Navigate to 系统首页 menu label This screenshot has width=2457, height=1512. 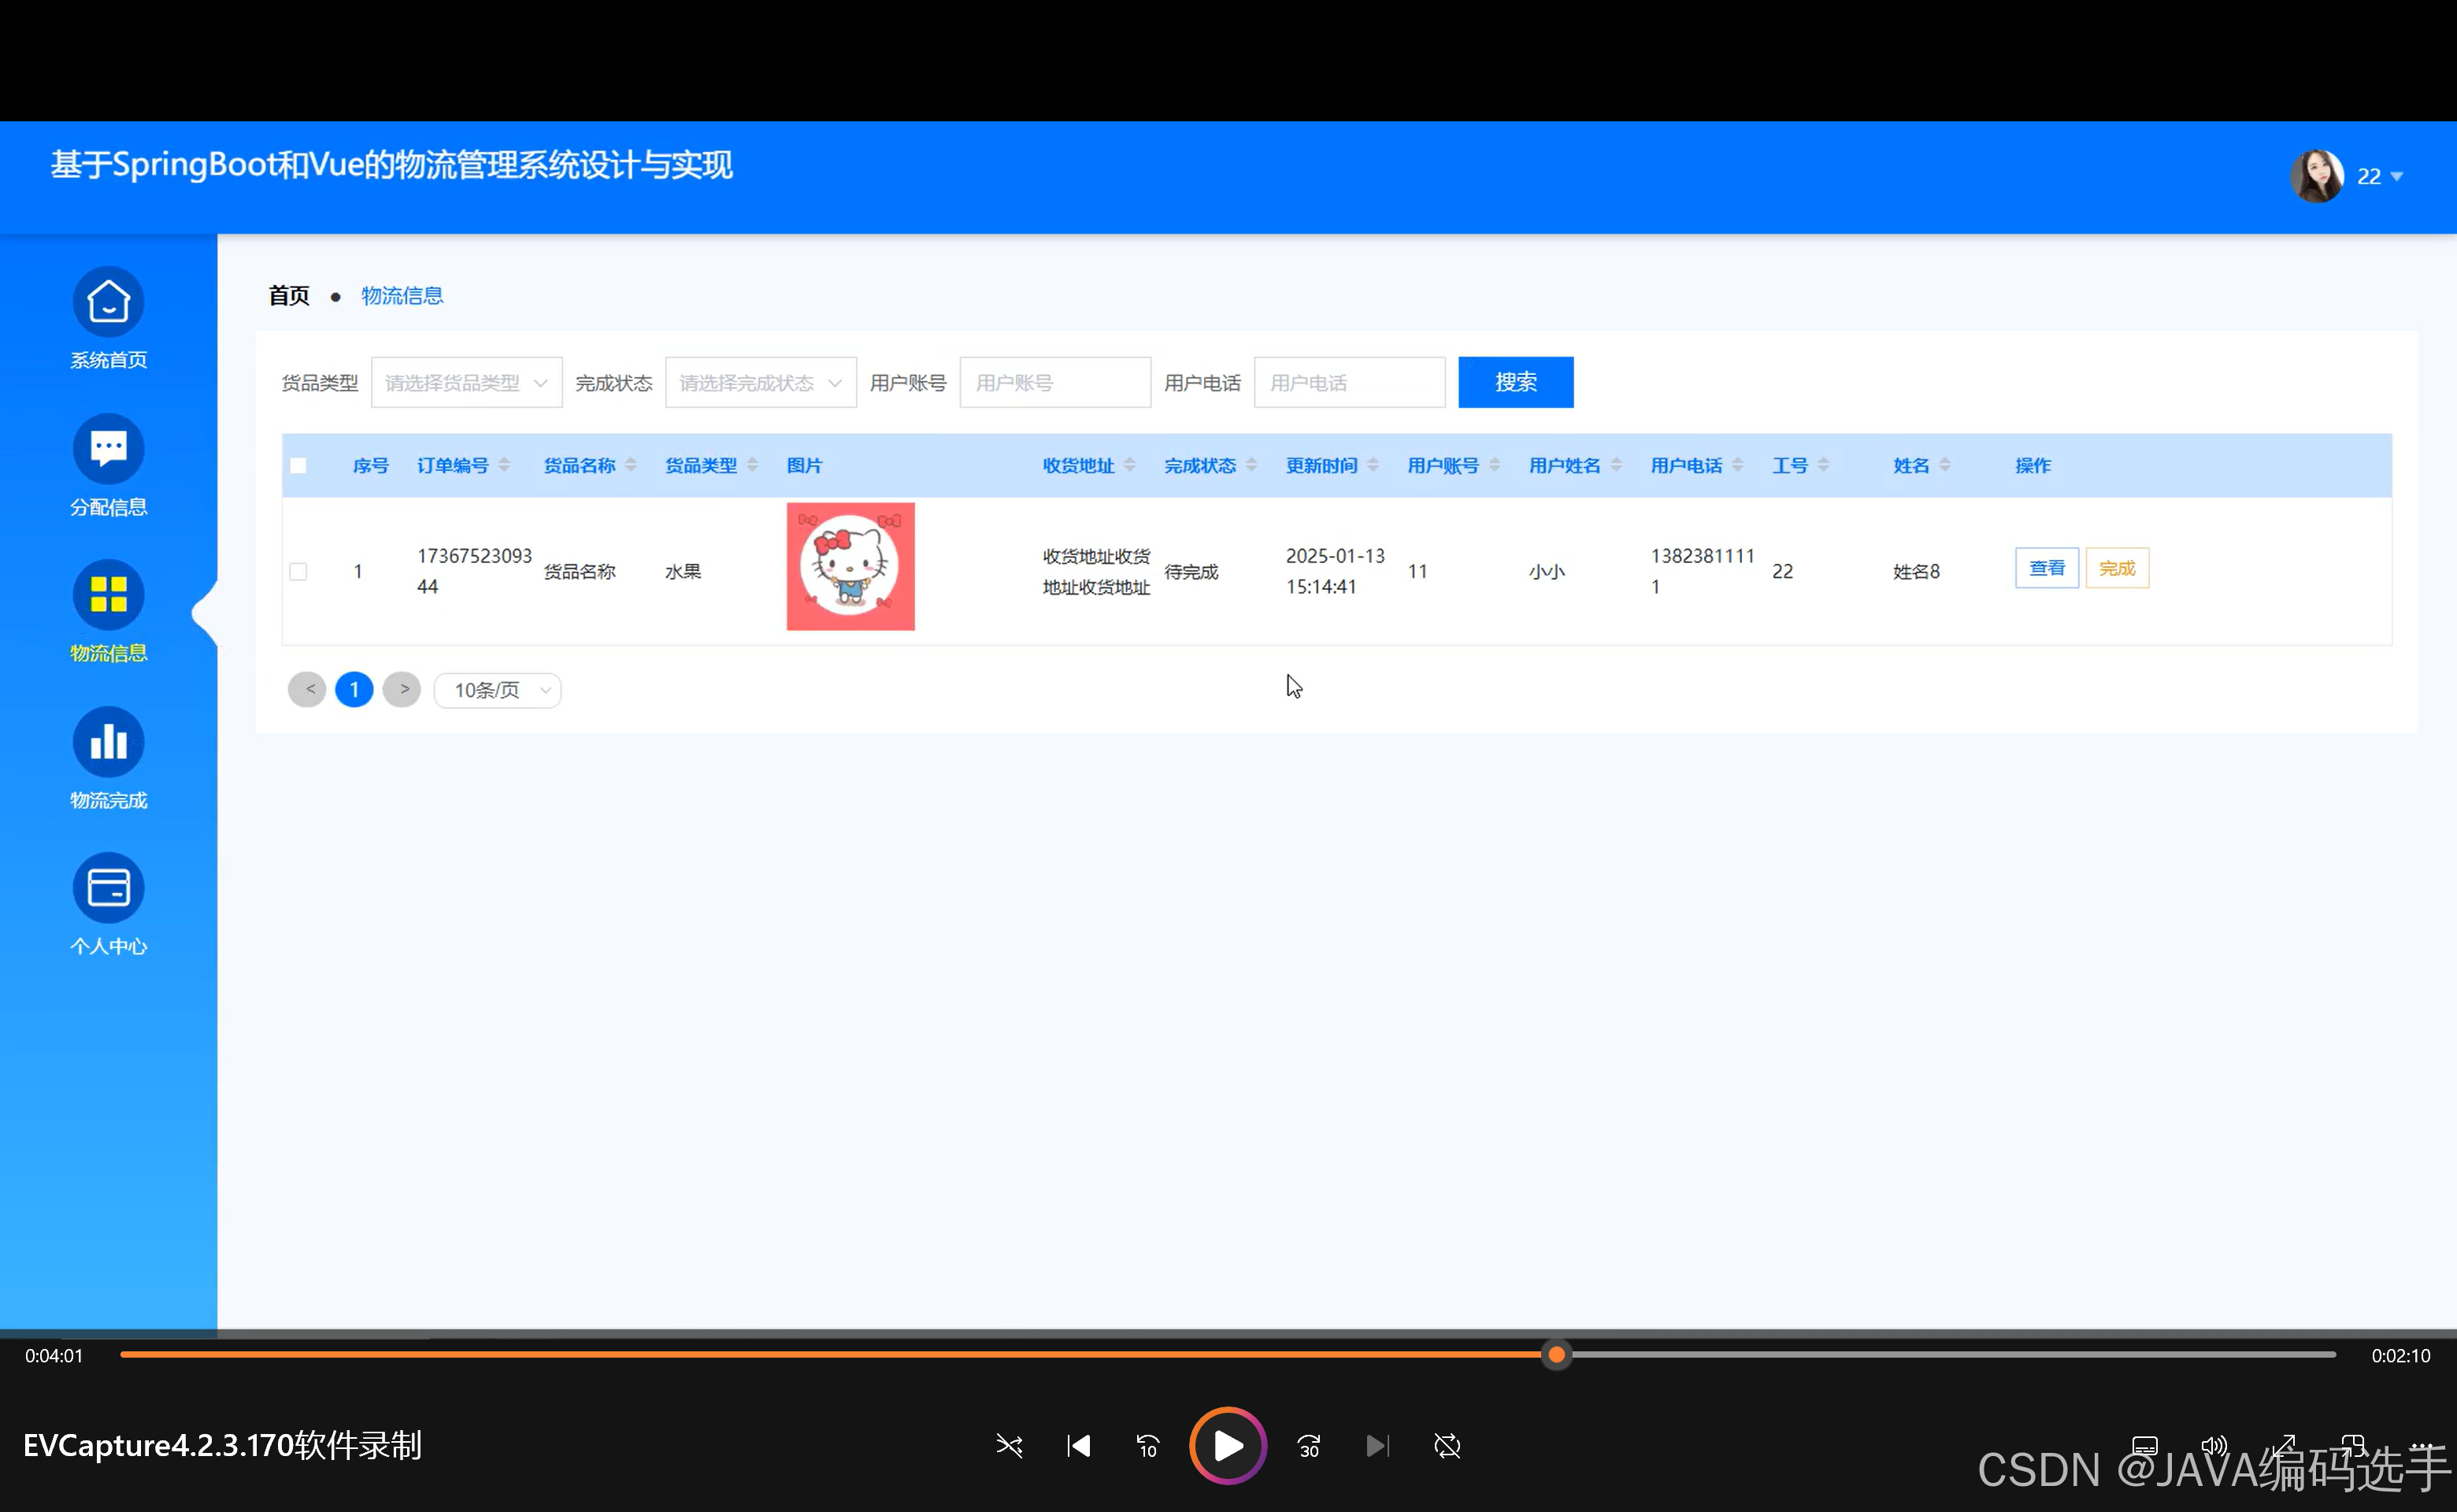108,360
